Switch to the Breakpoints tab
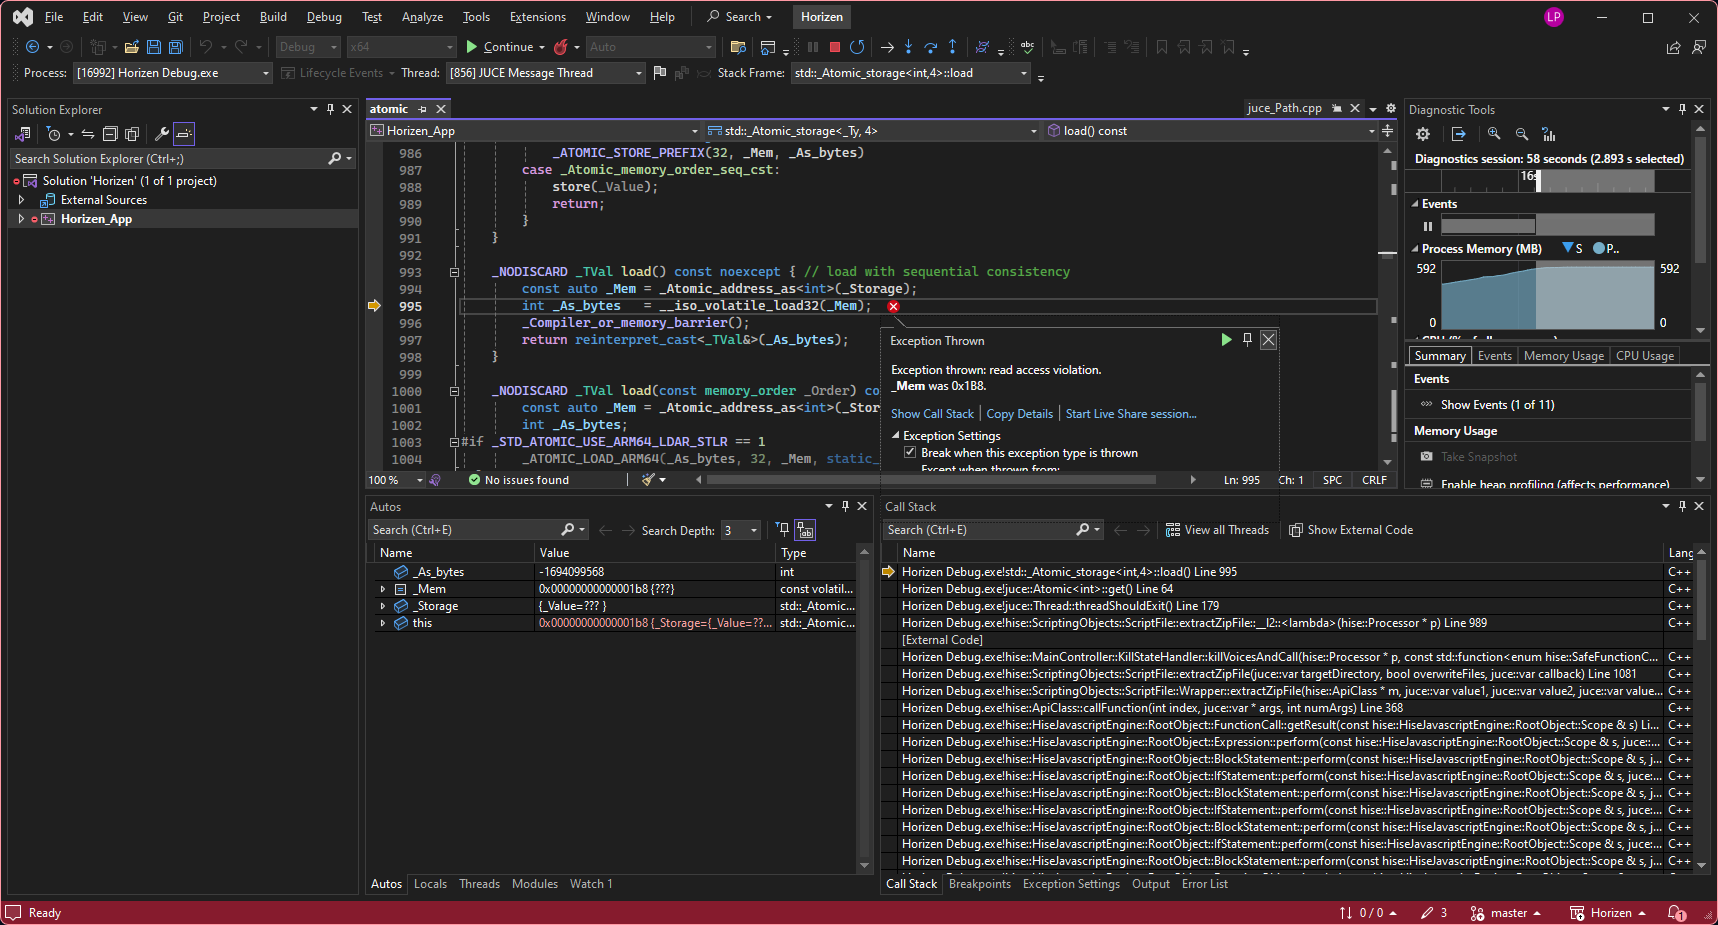 point(979,884)
